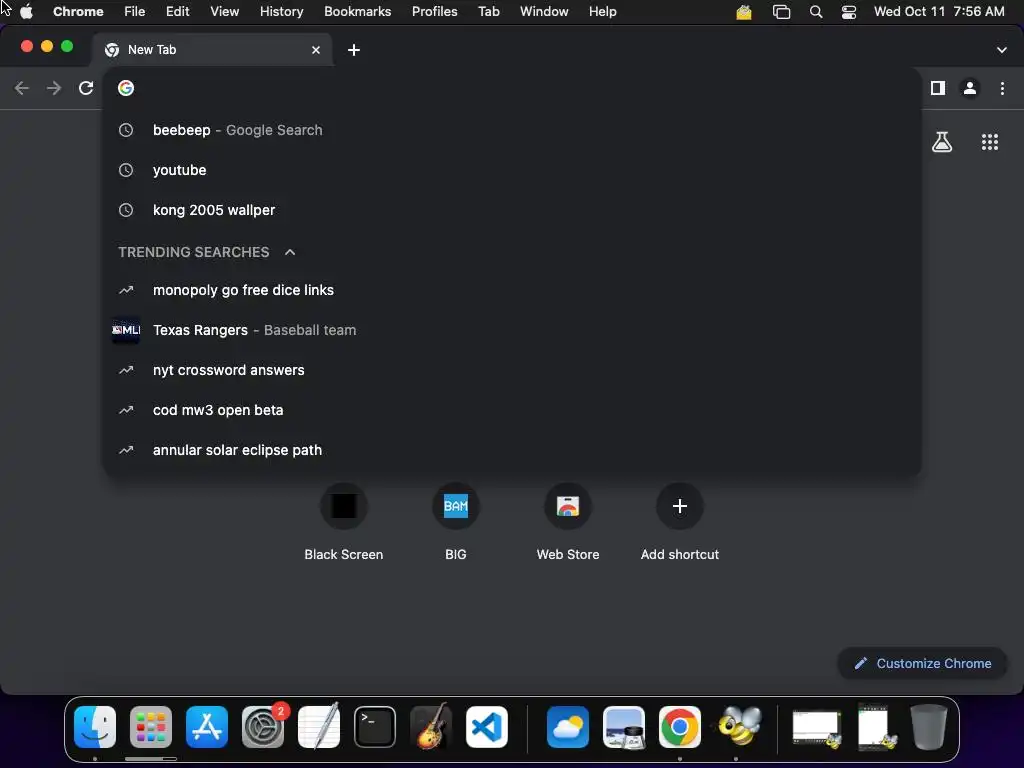Open Terminal from the dock

[x=375, y=727]
